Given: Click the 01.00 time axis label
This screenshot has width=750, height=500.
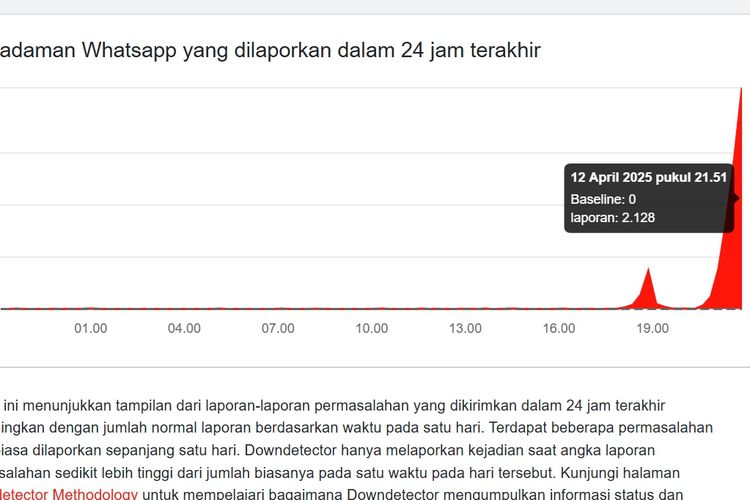Looking at the screenshot, I should [91, 328].
